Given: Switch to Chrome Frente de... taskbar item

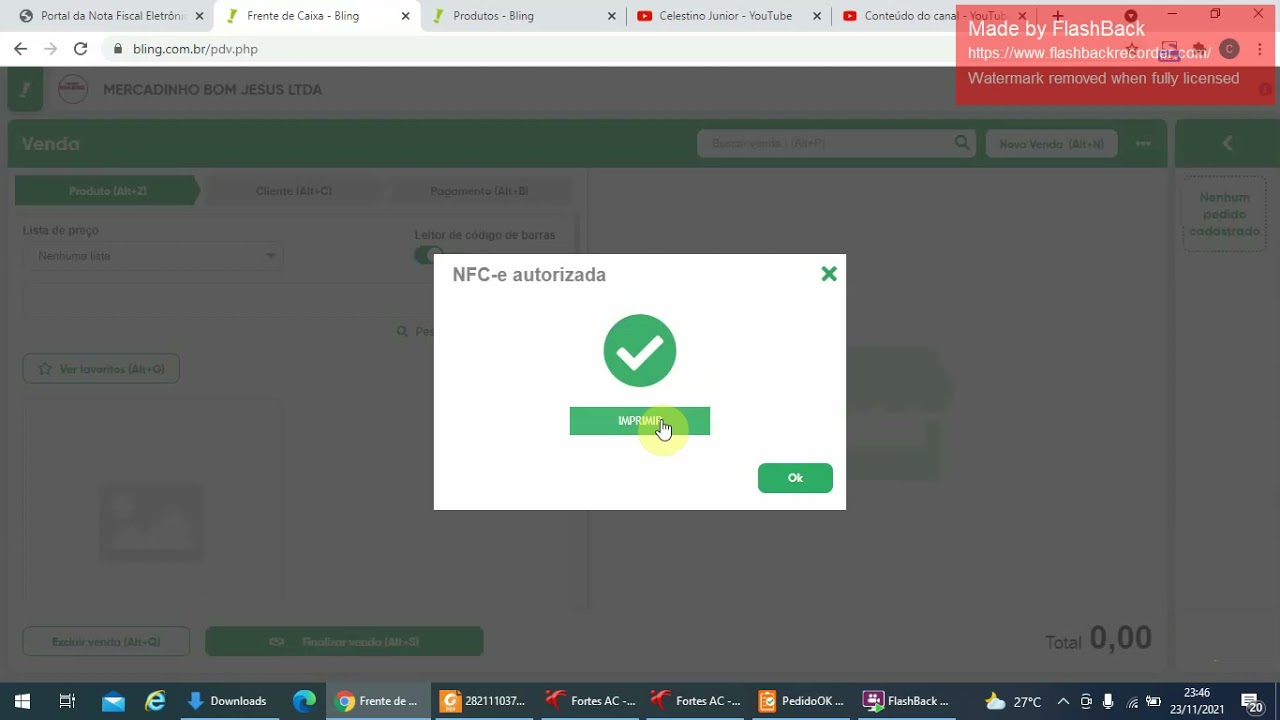Looking at the screenshot, I should coord(378,701).
